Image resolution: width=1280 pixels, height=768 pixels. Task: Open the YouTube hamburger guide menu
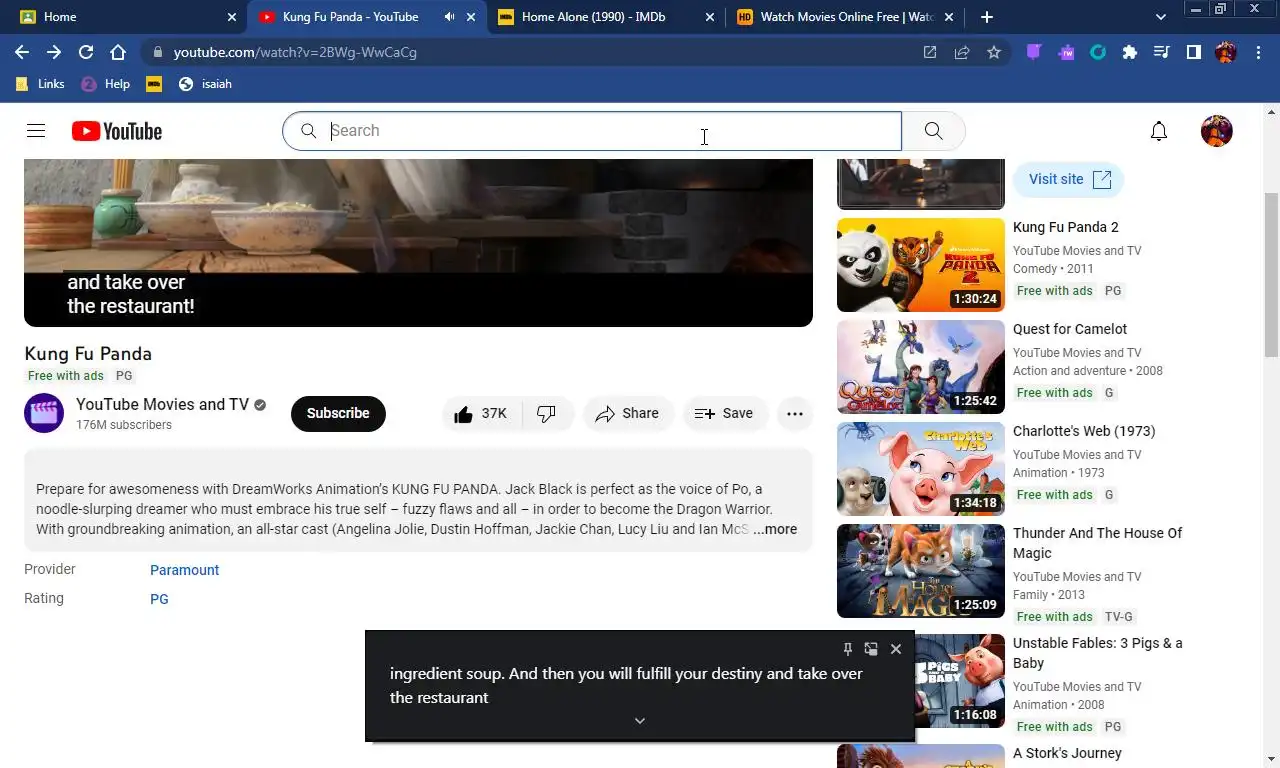(x=36, y=131)
